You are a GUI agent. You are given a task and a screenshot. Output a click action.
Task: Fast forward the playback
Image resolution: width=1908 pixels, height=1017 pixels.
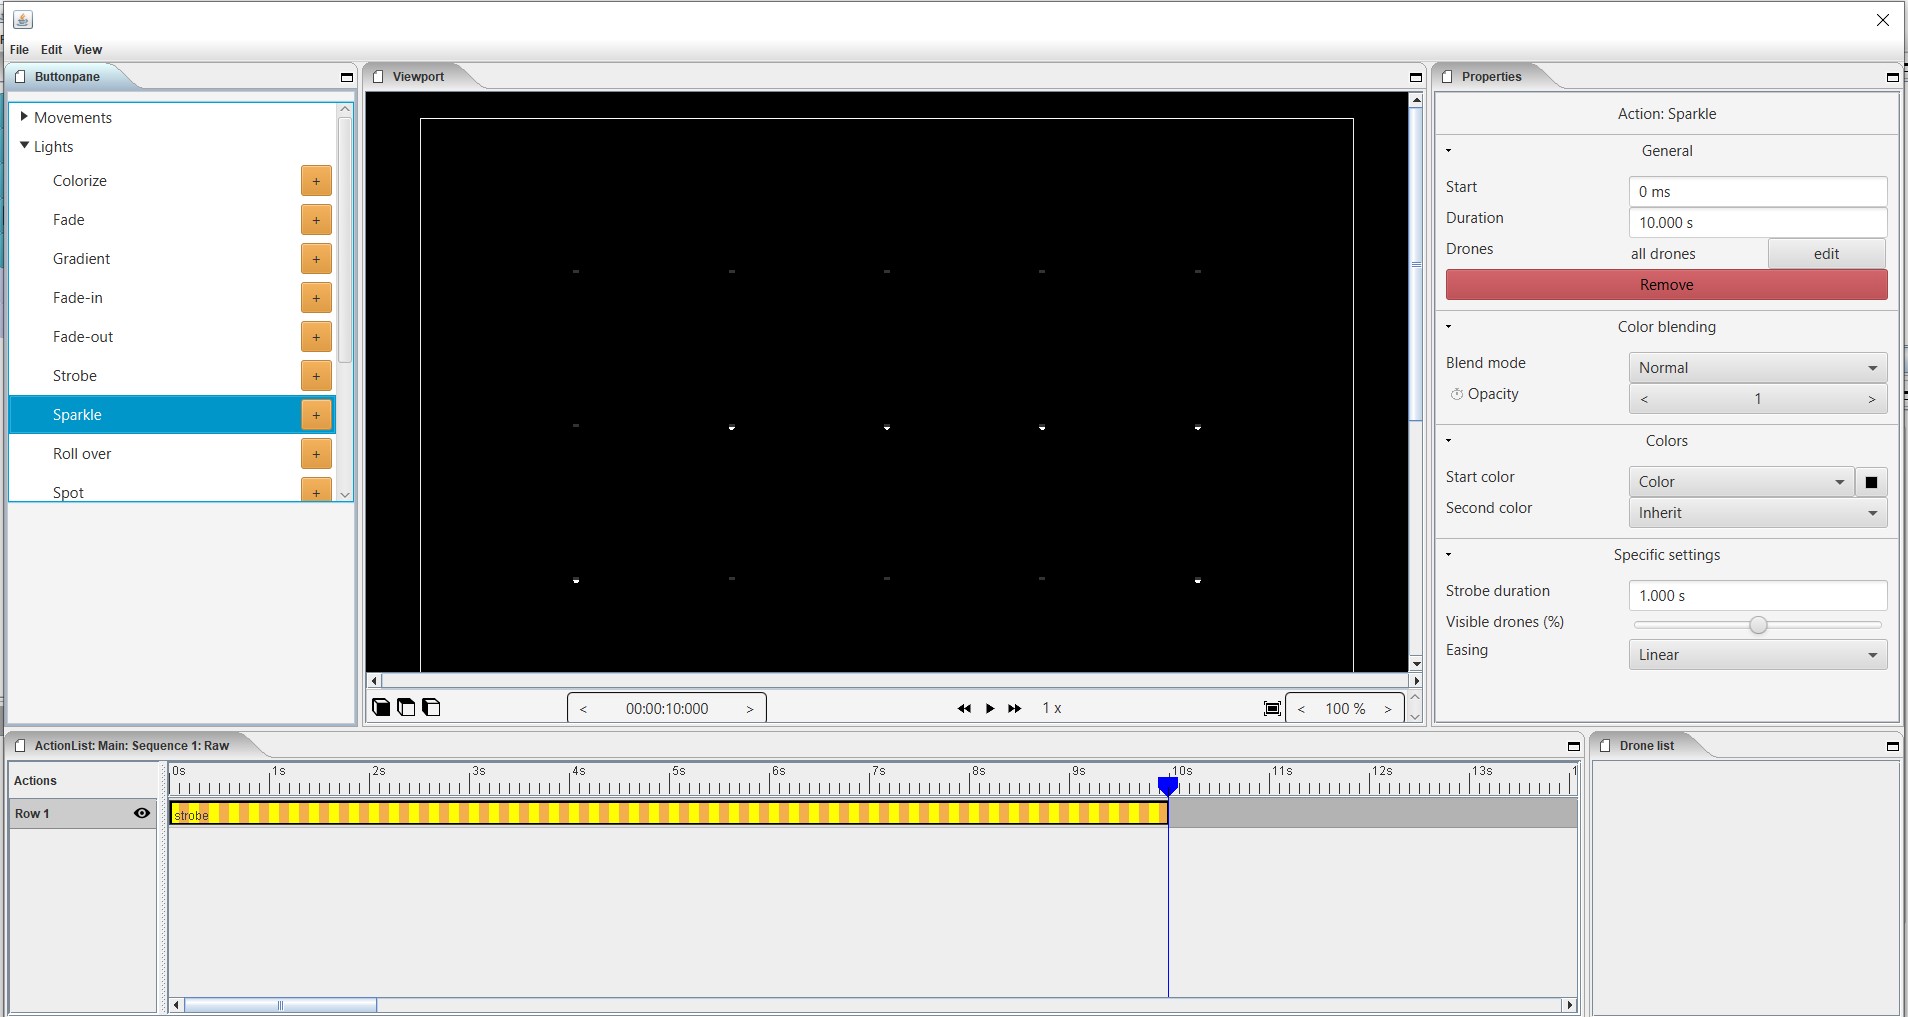pyautogui.click(x=1015, y=708)
